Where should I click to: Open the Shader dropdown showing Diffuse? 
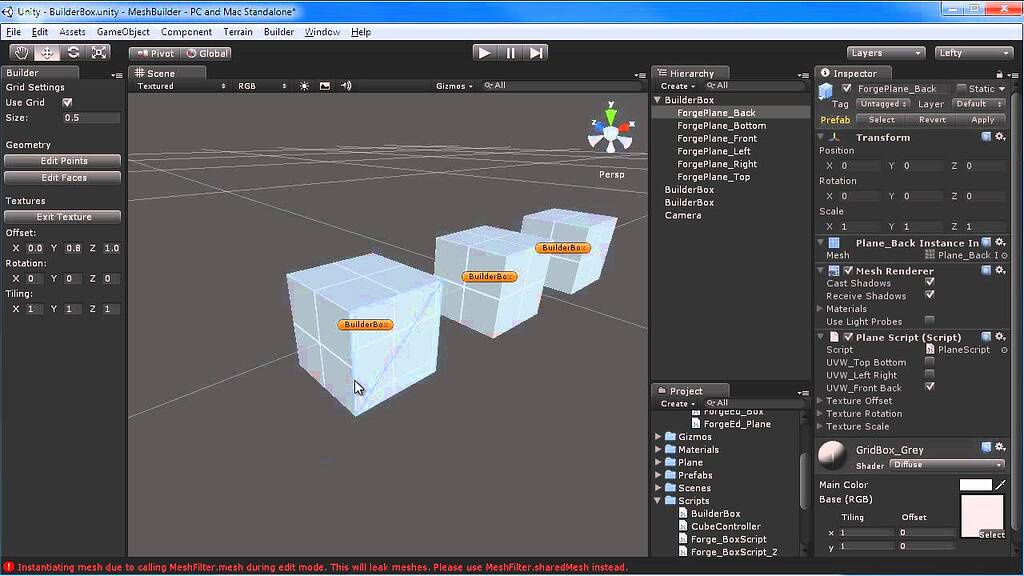(945, 464)
